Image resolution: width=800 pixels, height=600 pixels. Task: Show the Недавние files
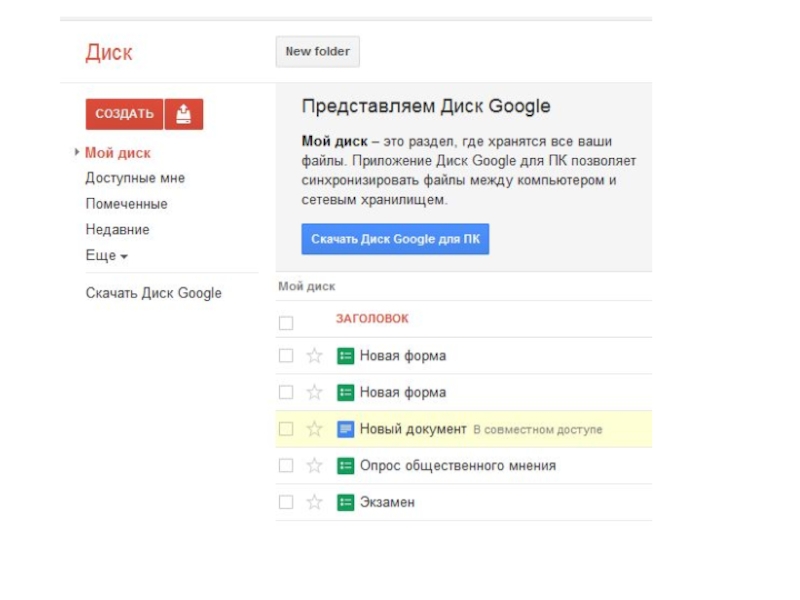117,230
